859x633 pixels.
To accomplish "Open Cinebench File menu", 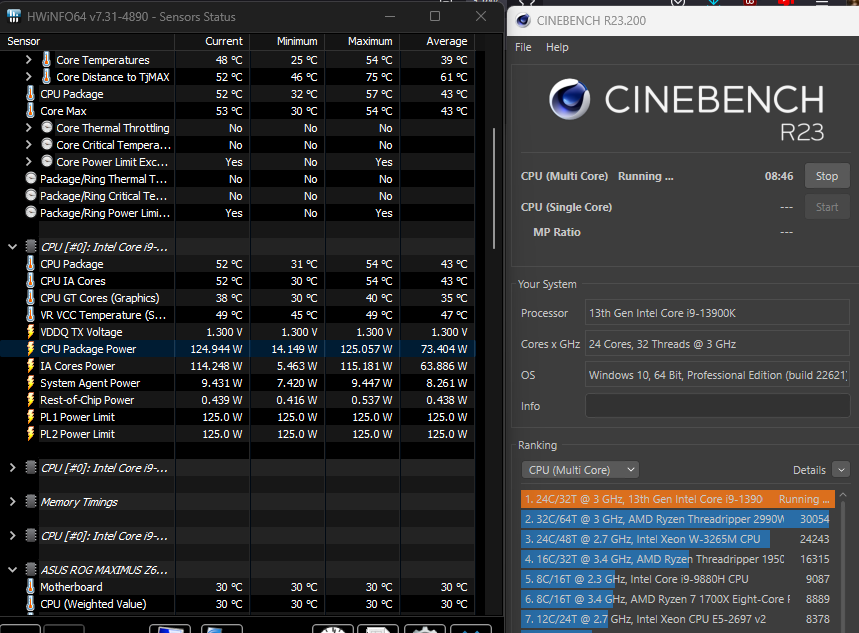I will [x=523, y=47].
